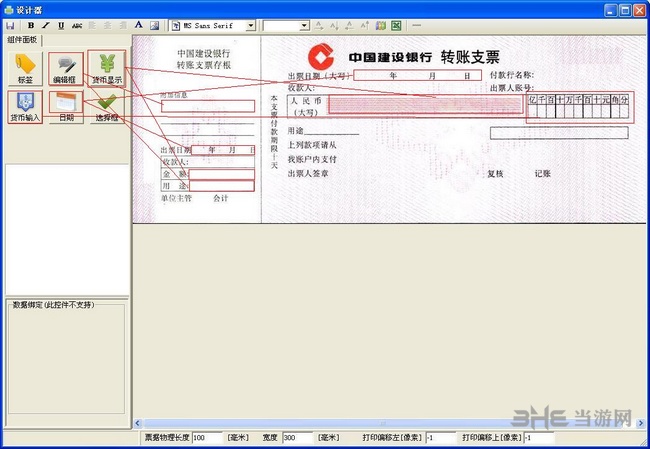Toggle bold formatting

point(31,26)
